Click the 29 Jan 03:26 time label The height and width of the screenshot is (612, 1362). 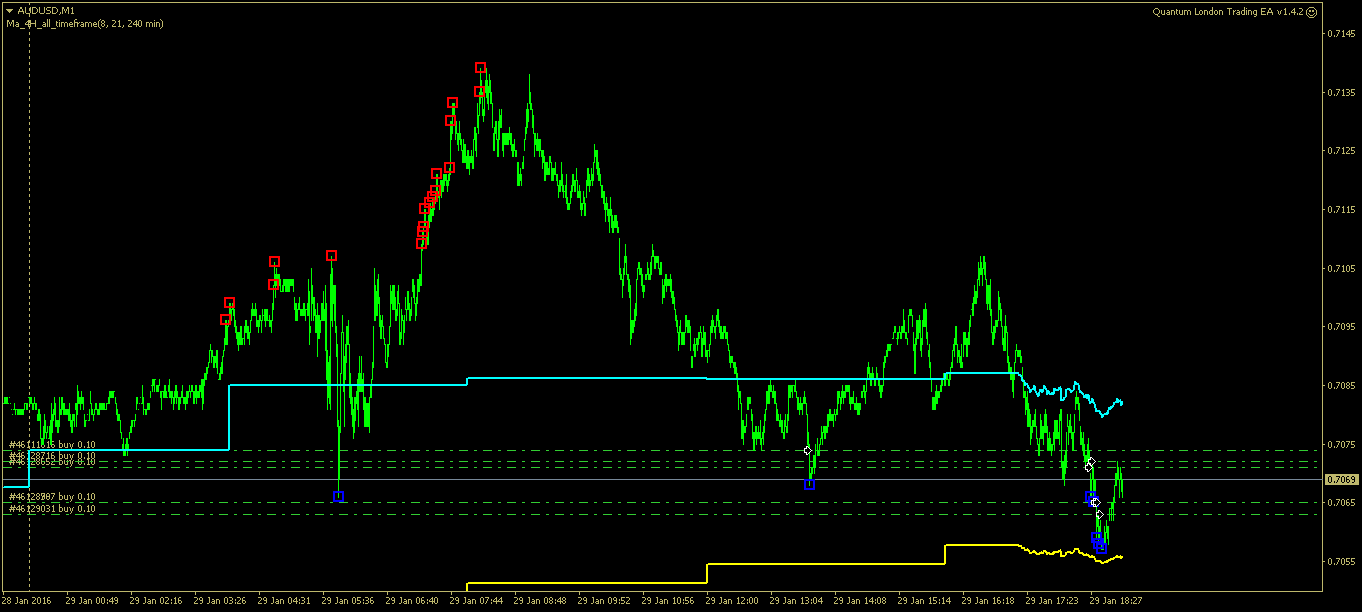tap(220, 601)
